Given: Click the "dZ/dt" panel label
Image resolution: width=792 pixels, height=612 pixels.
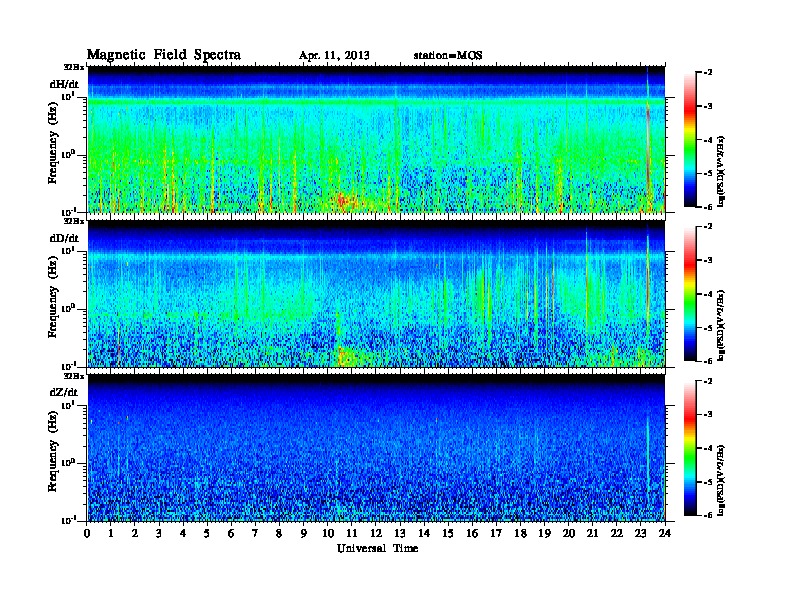Looking at the screenshot, I should (64, 392).
